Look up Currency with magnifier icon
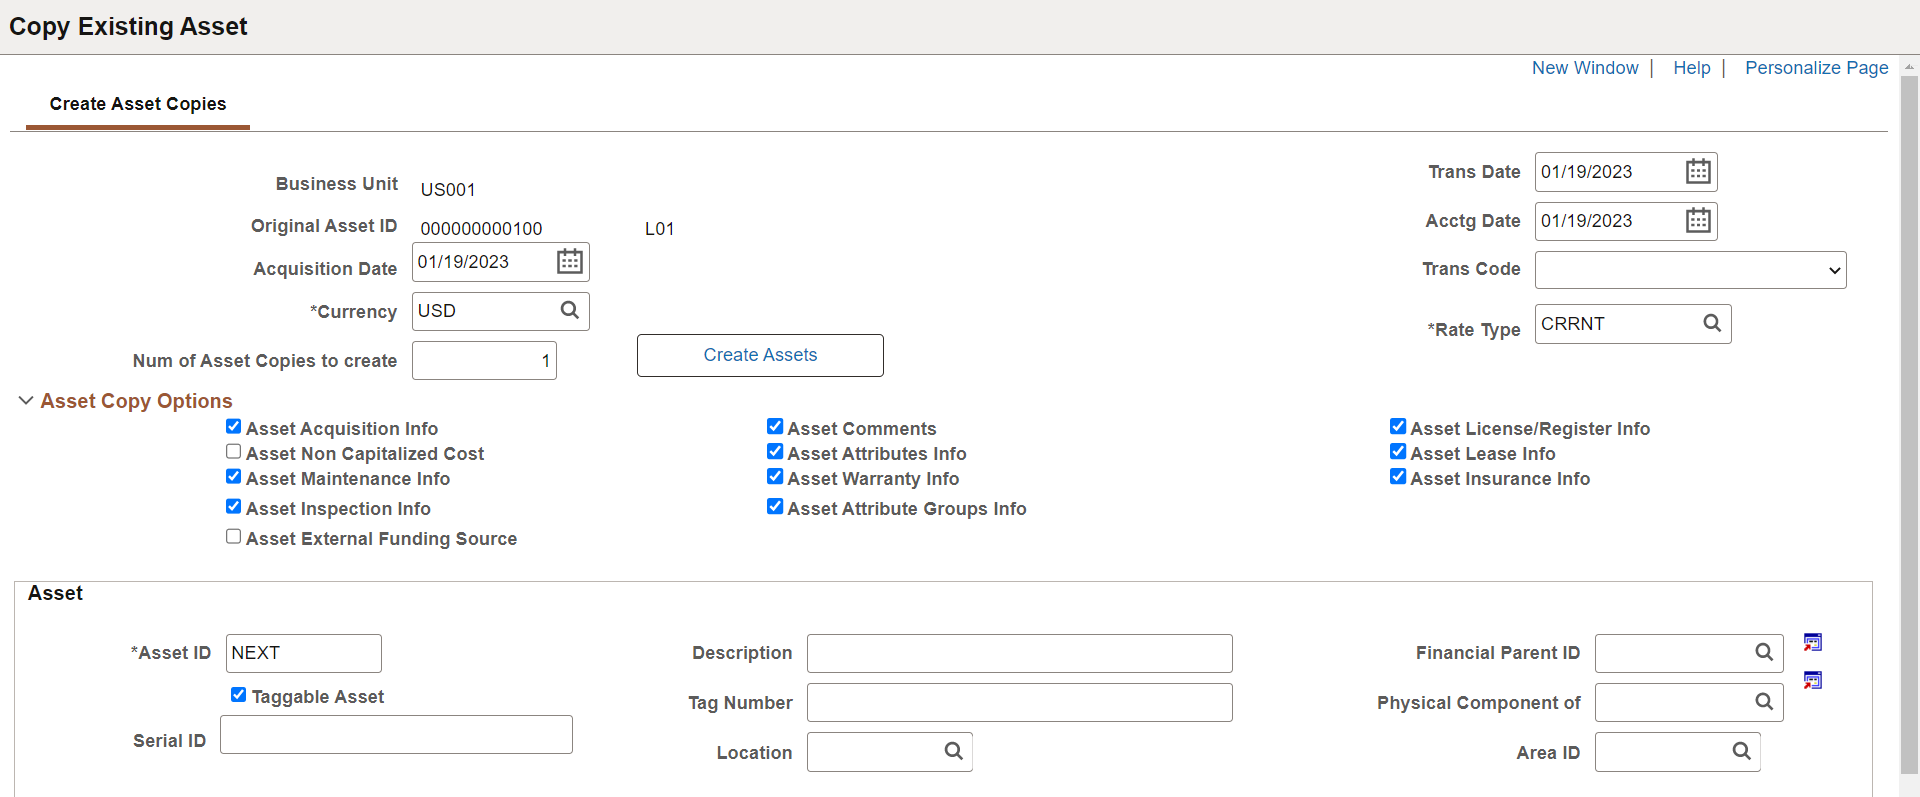 (x=569, y=311)
